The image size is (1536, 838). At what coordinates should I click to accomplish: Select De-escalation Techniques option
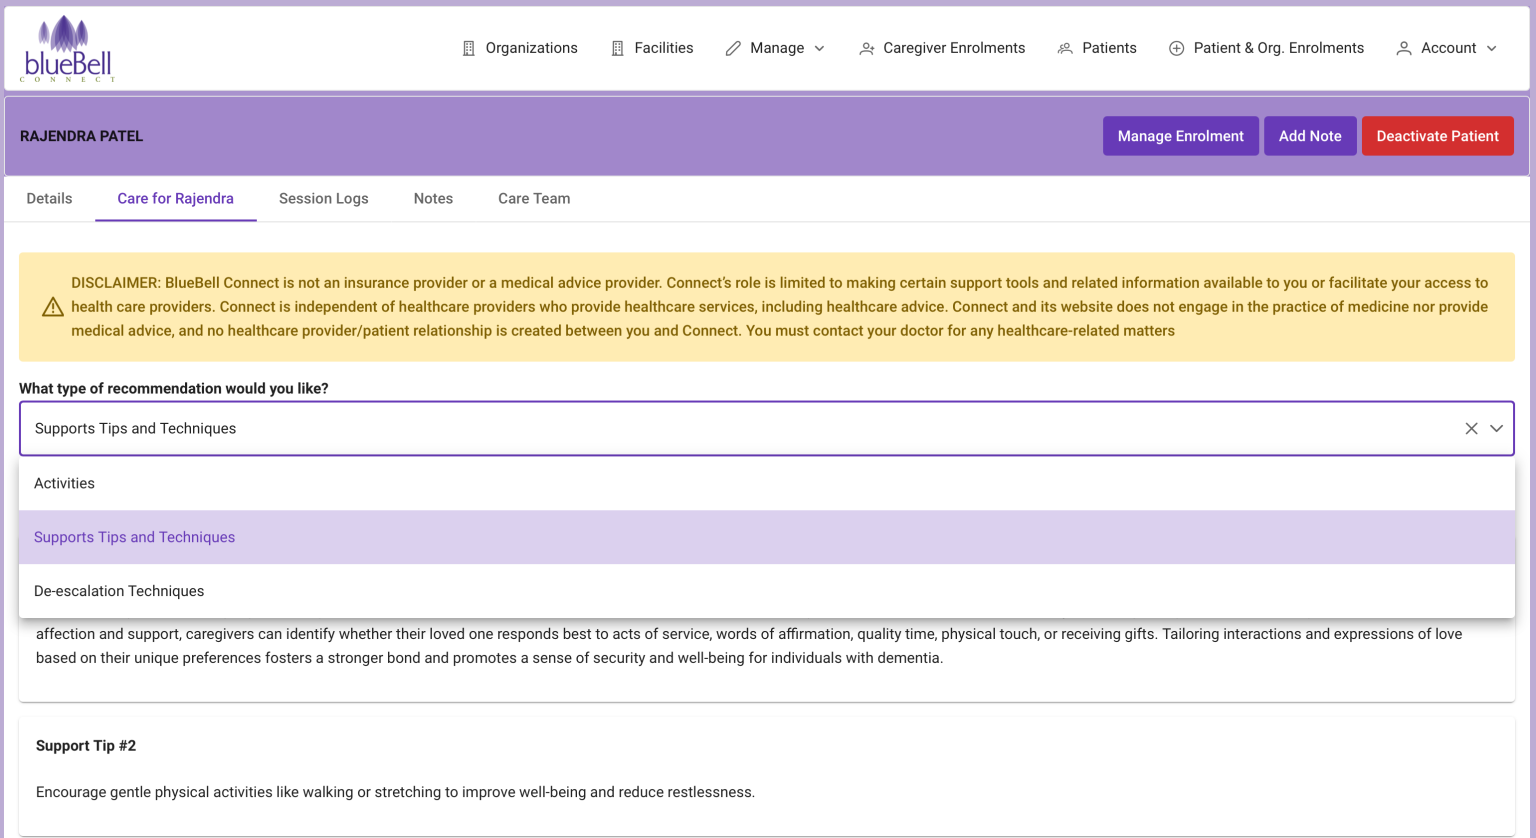(x=119, y=591)
